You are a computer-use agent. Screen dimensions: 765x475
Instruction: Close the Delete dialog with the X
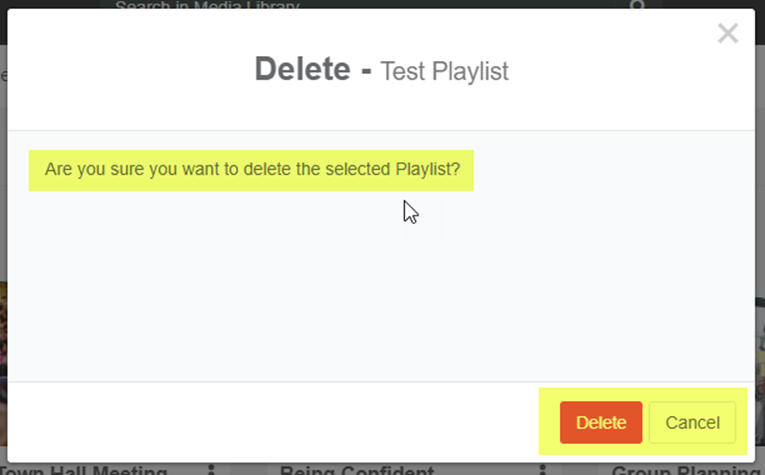click(x=728, y=34)
